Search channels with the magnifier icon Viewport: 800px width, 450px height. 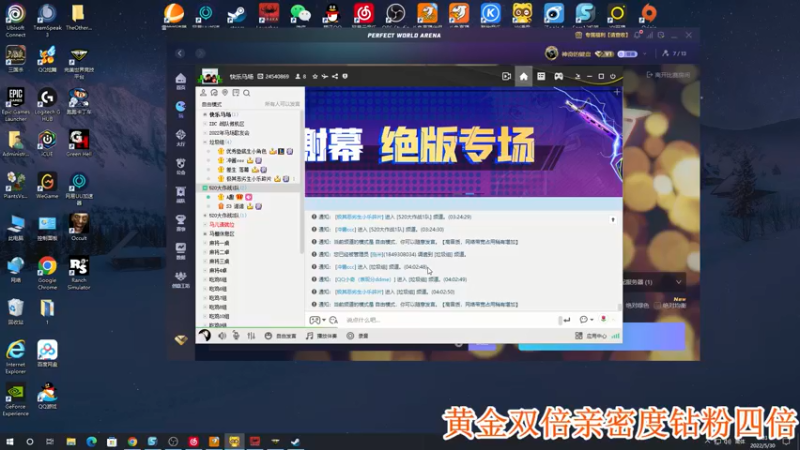click(246, 93)
